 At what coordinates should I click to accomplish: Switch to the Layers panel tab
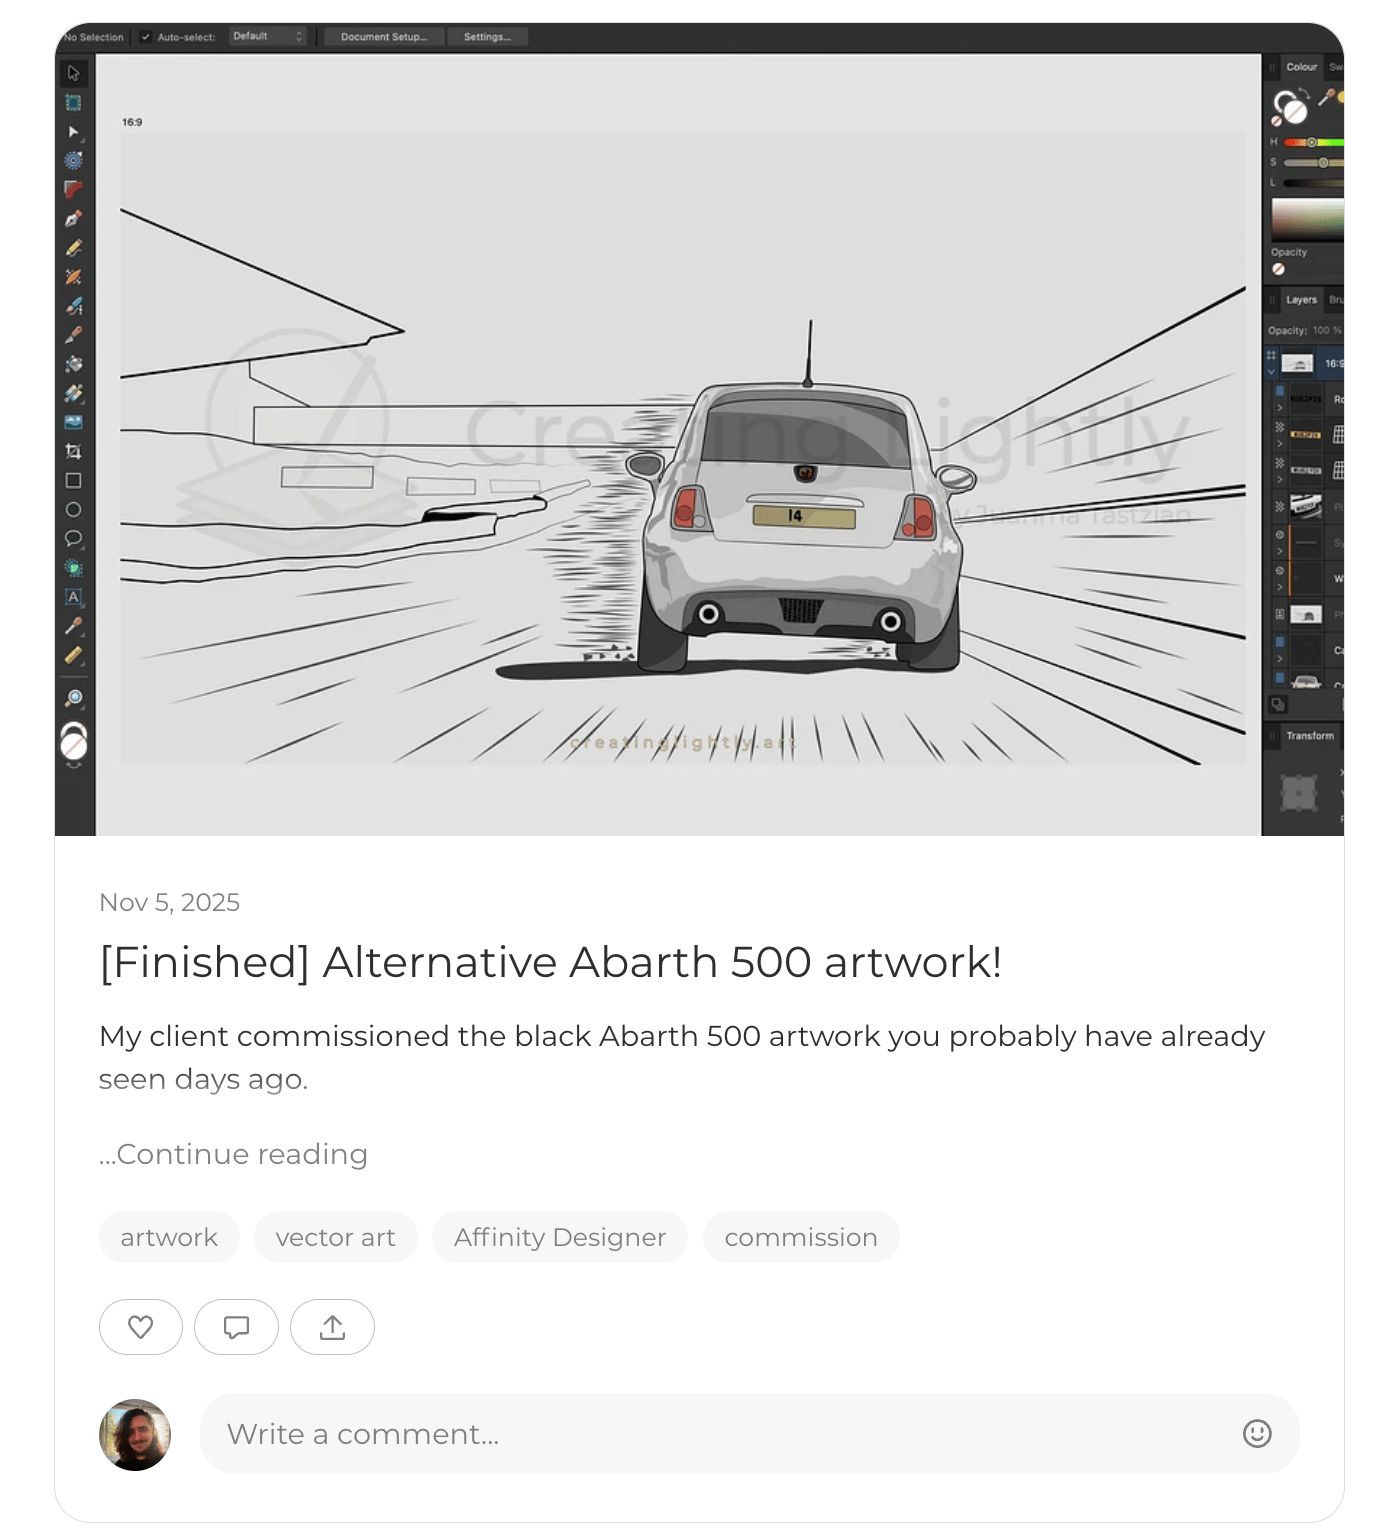pyautogui.click(x=1301, y=300)
